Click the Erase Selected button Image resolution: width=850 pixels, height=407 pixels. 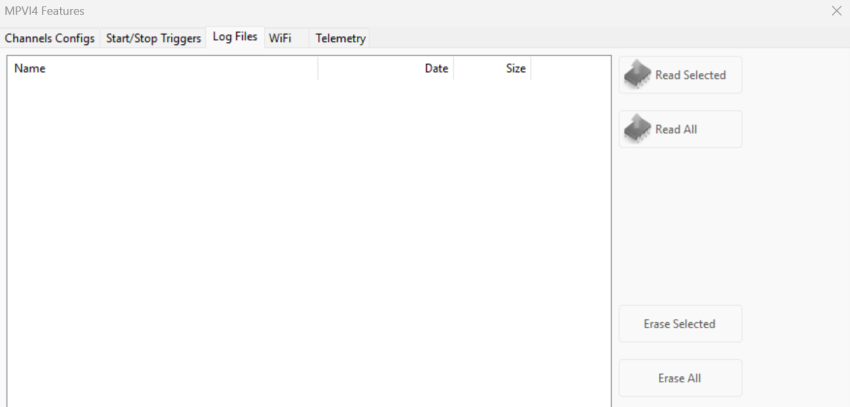coord(680,324)
